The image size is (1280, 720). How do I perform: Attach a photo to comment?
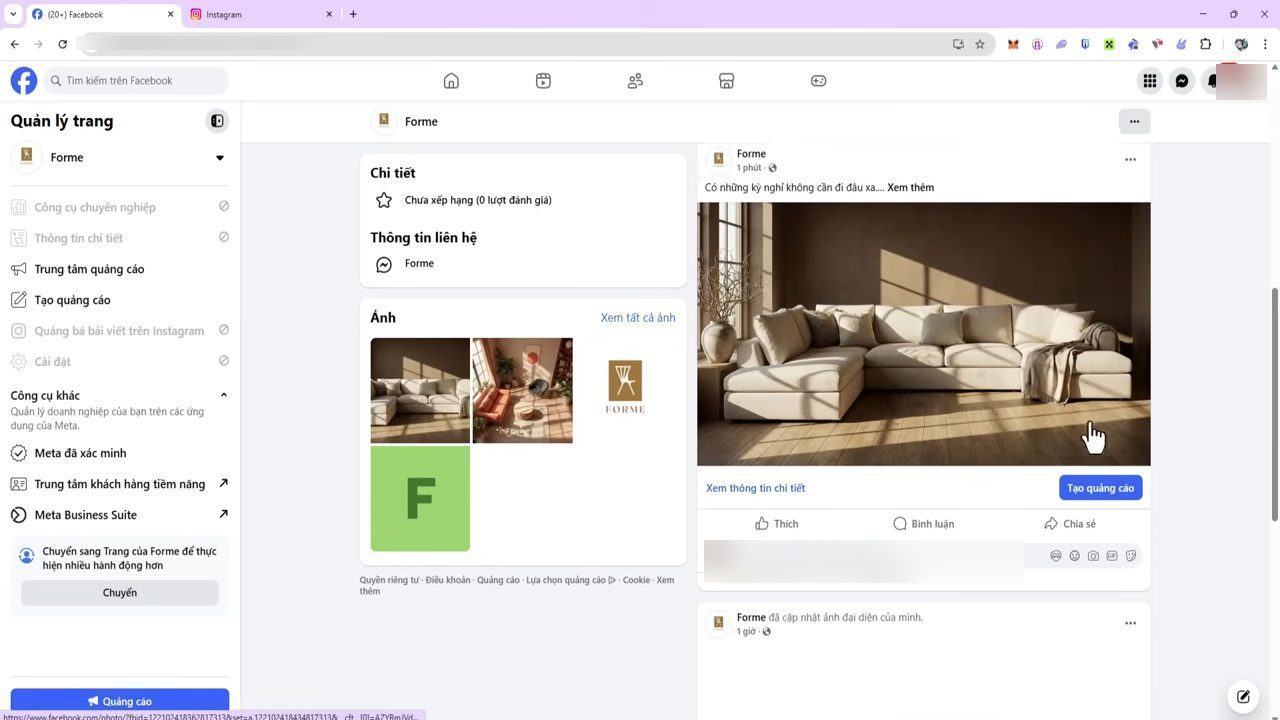point(1093,556)
